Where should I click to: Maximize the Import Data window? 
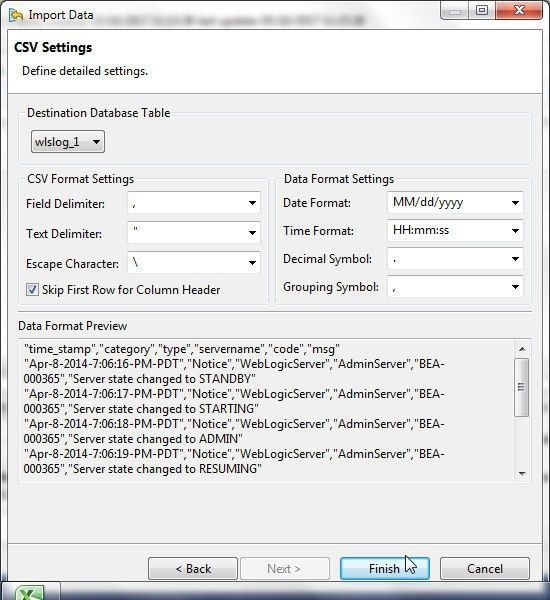coord(482,10)
